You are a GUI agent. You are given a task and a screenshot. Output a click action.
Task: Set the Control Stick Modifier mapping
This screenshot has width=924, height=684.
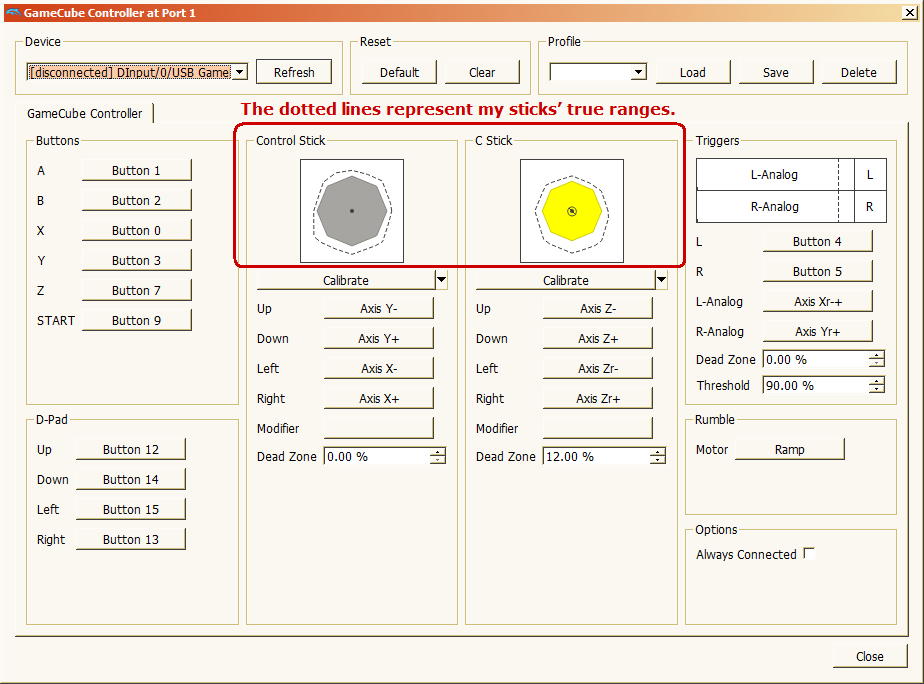(x=378, y=428)
